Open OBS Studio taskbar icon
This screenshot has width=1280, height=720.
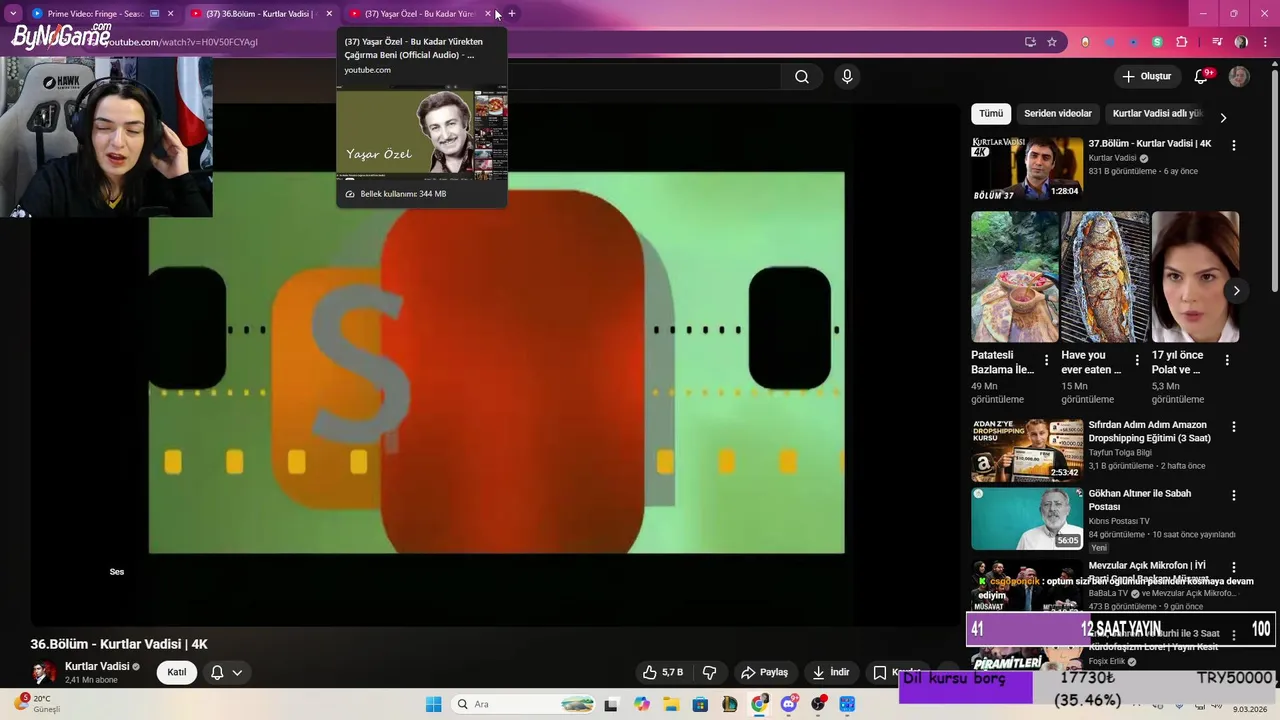(x=819, y=704)
